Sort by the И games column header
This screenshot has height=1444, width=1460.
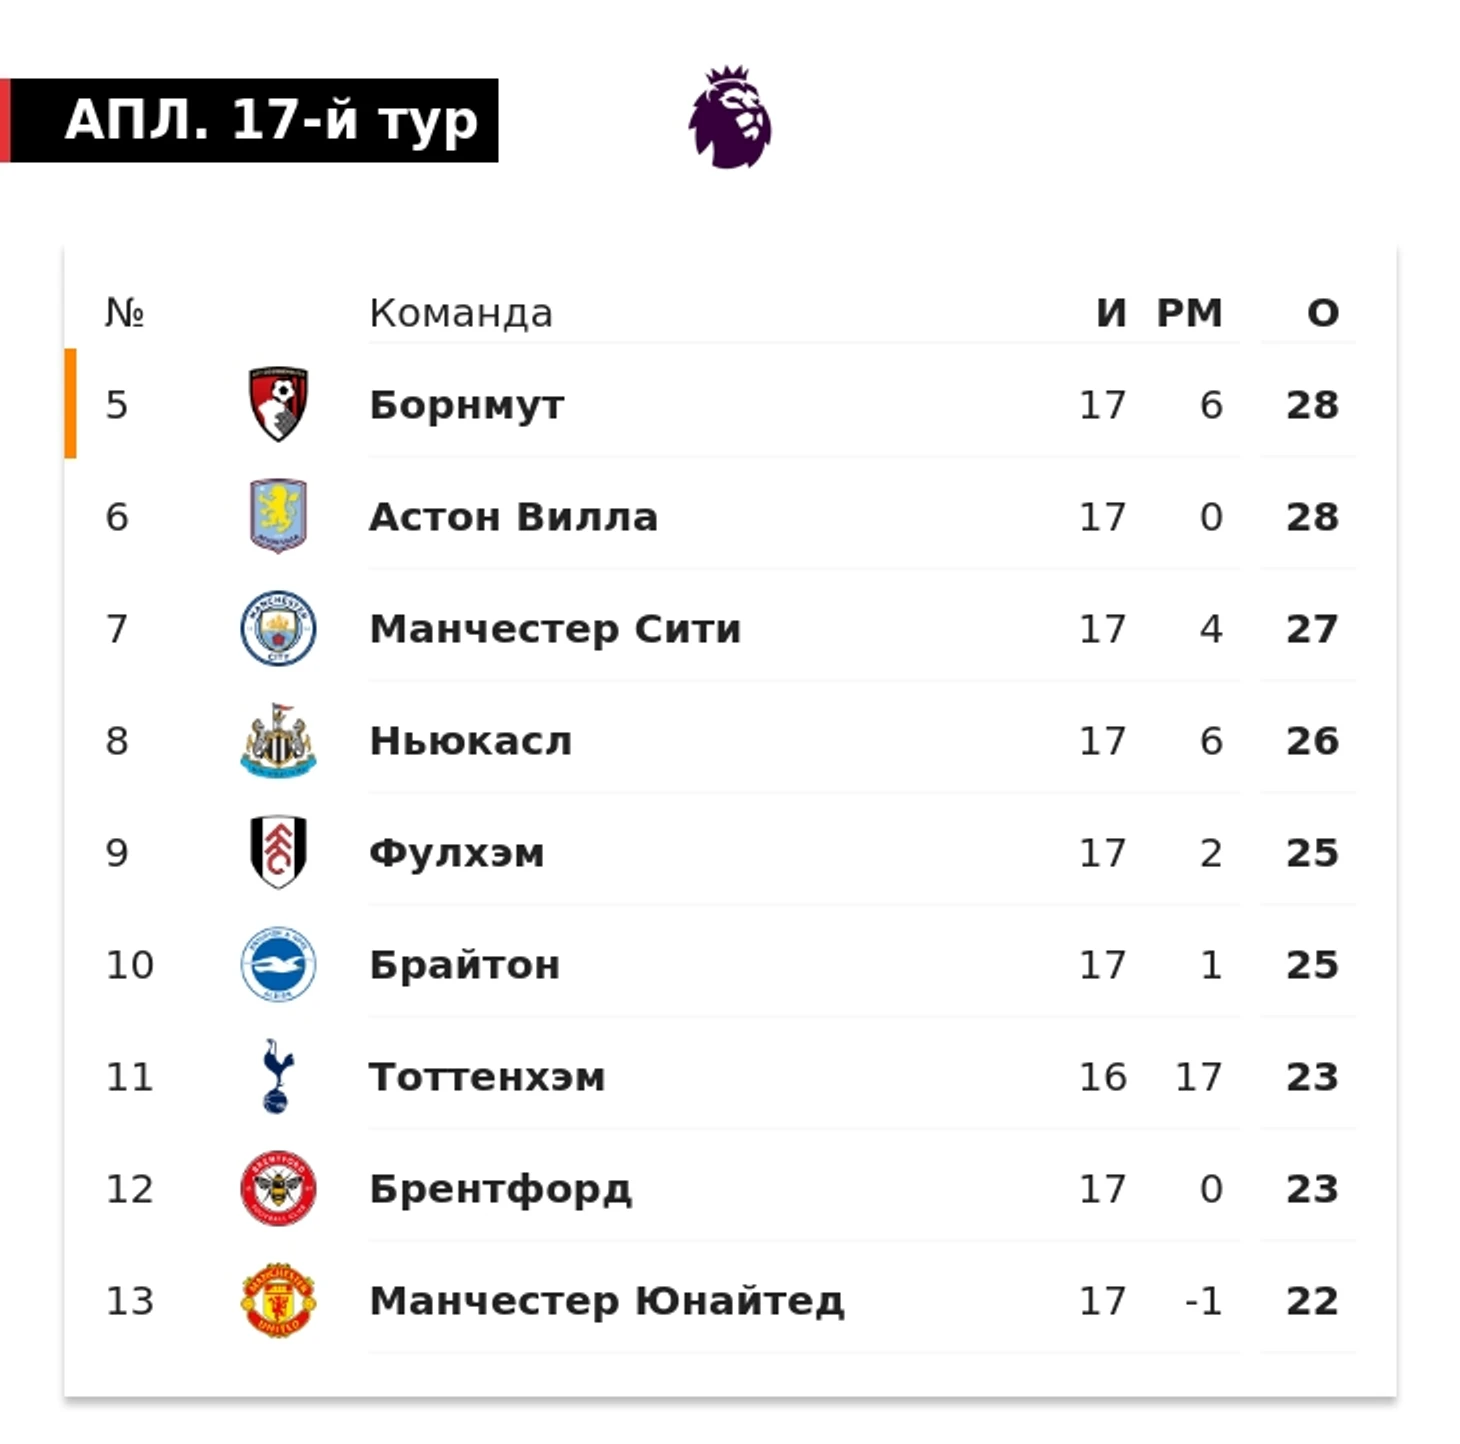tap(1111, 313)
